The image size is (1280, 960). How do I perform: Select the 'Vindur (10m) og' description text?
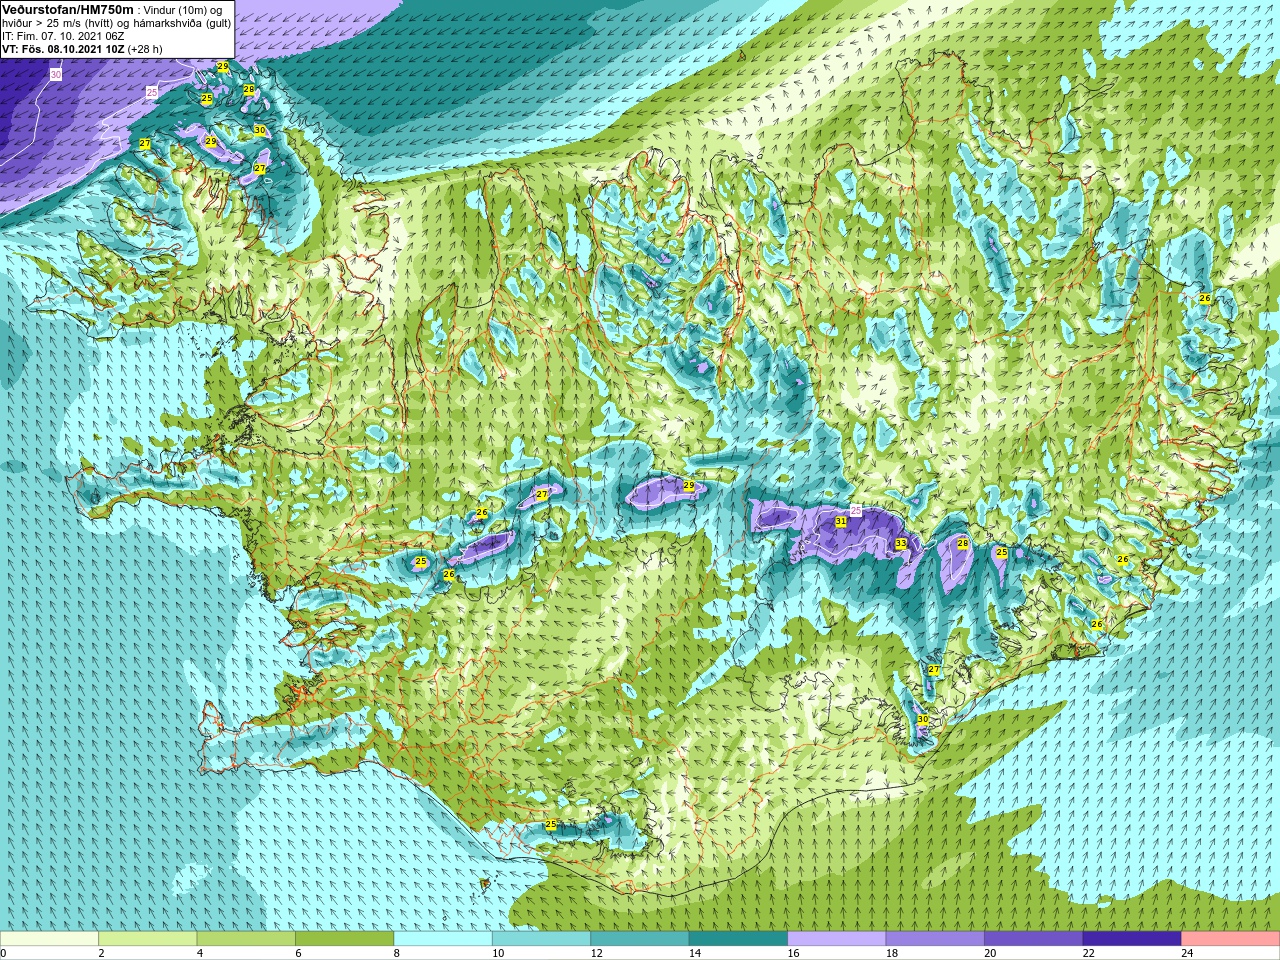tap(183, 10)
